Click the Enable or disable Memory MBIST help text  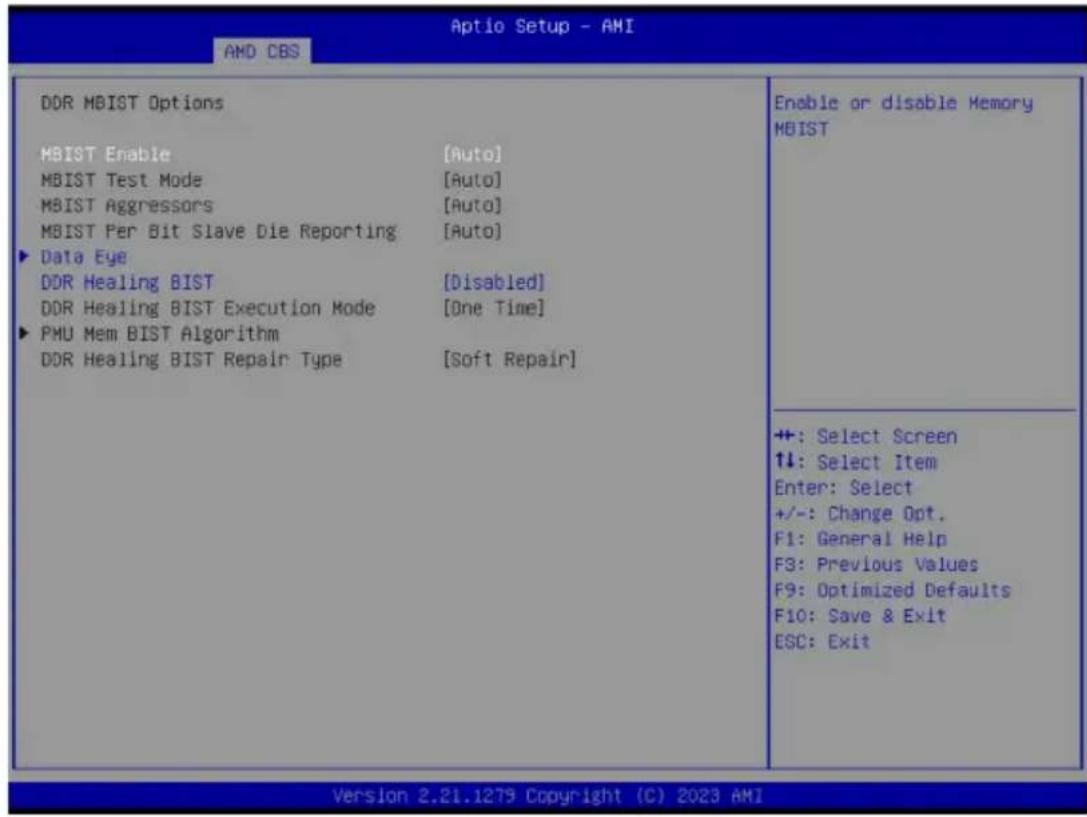tap(903, 116)
